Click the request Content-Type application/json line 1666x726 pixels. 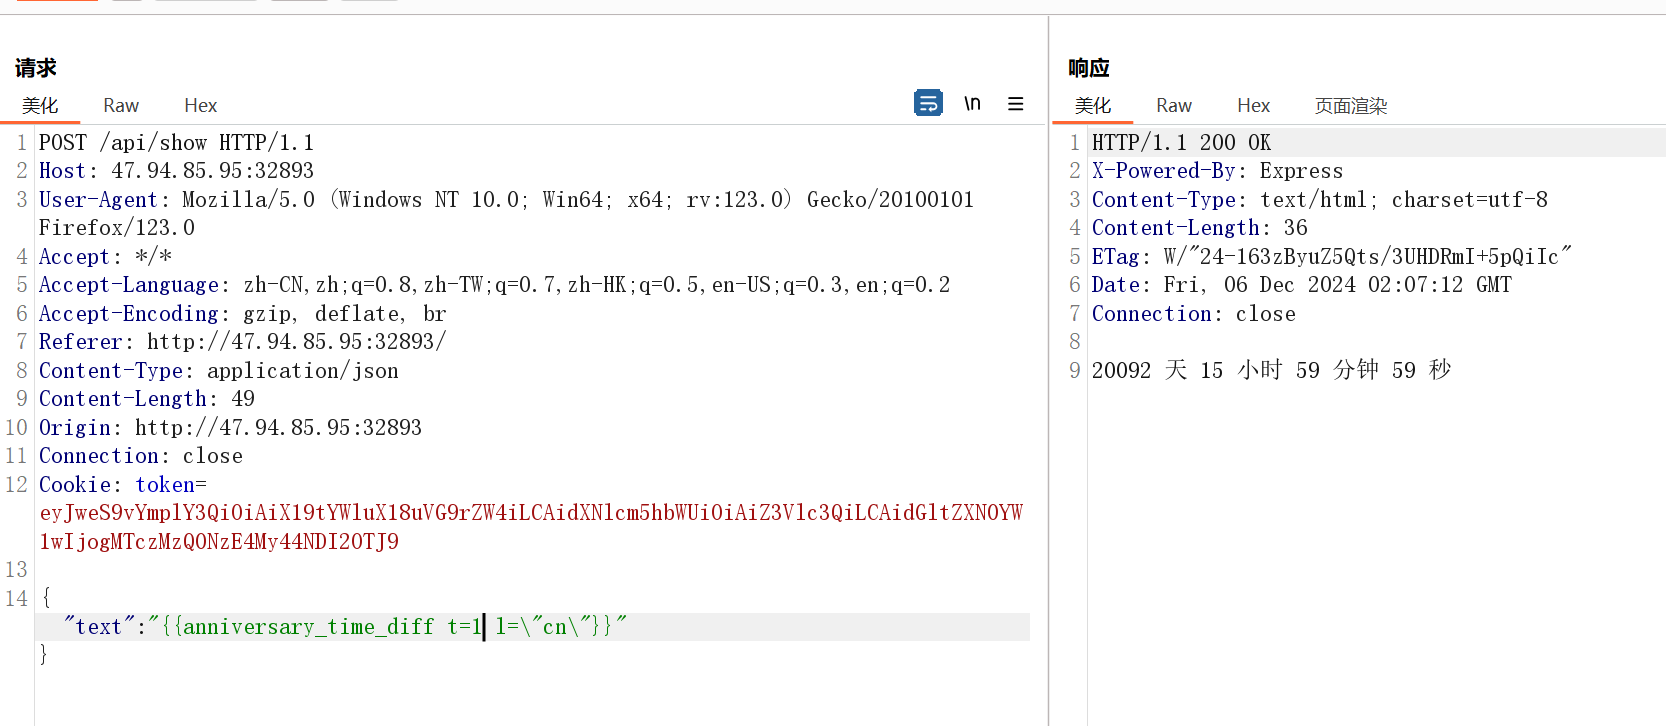click(x=219, y=371)
